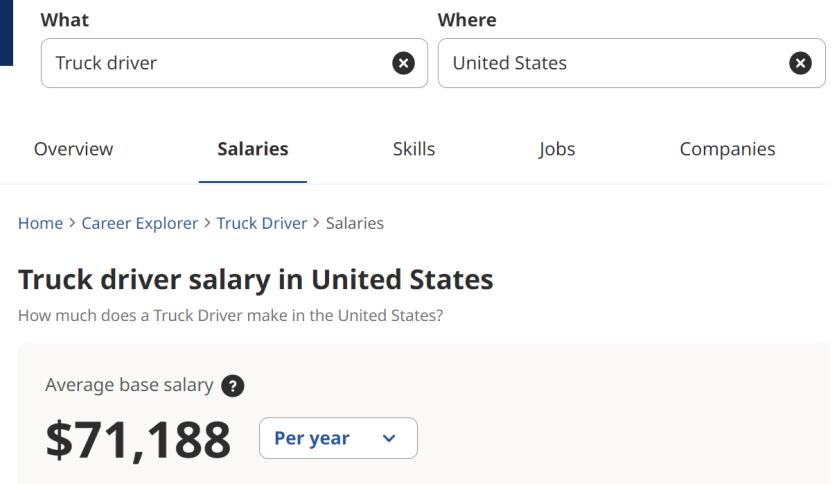Click the What field label
Viewport: 831px width, 484px height.
(65, 20)
